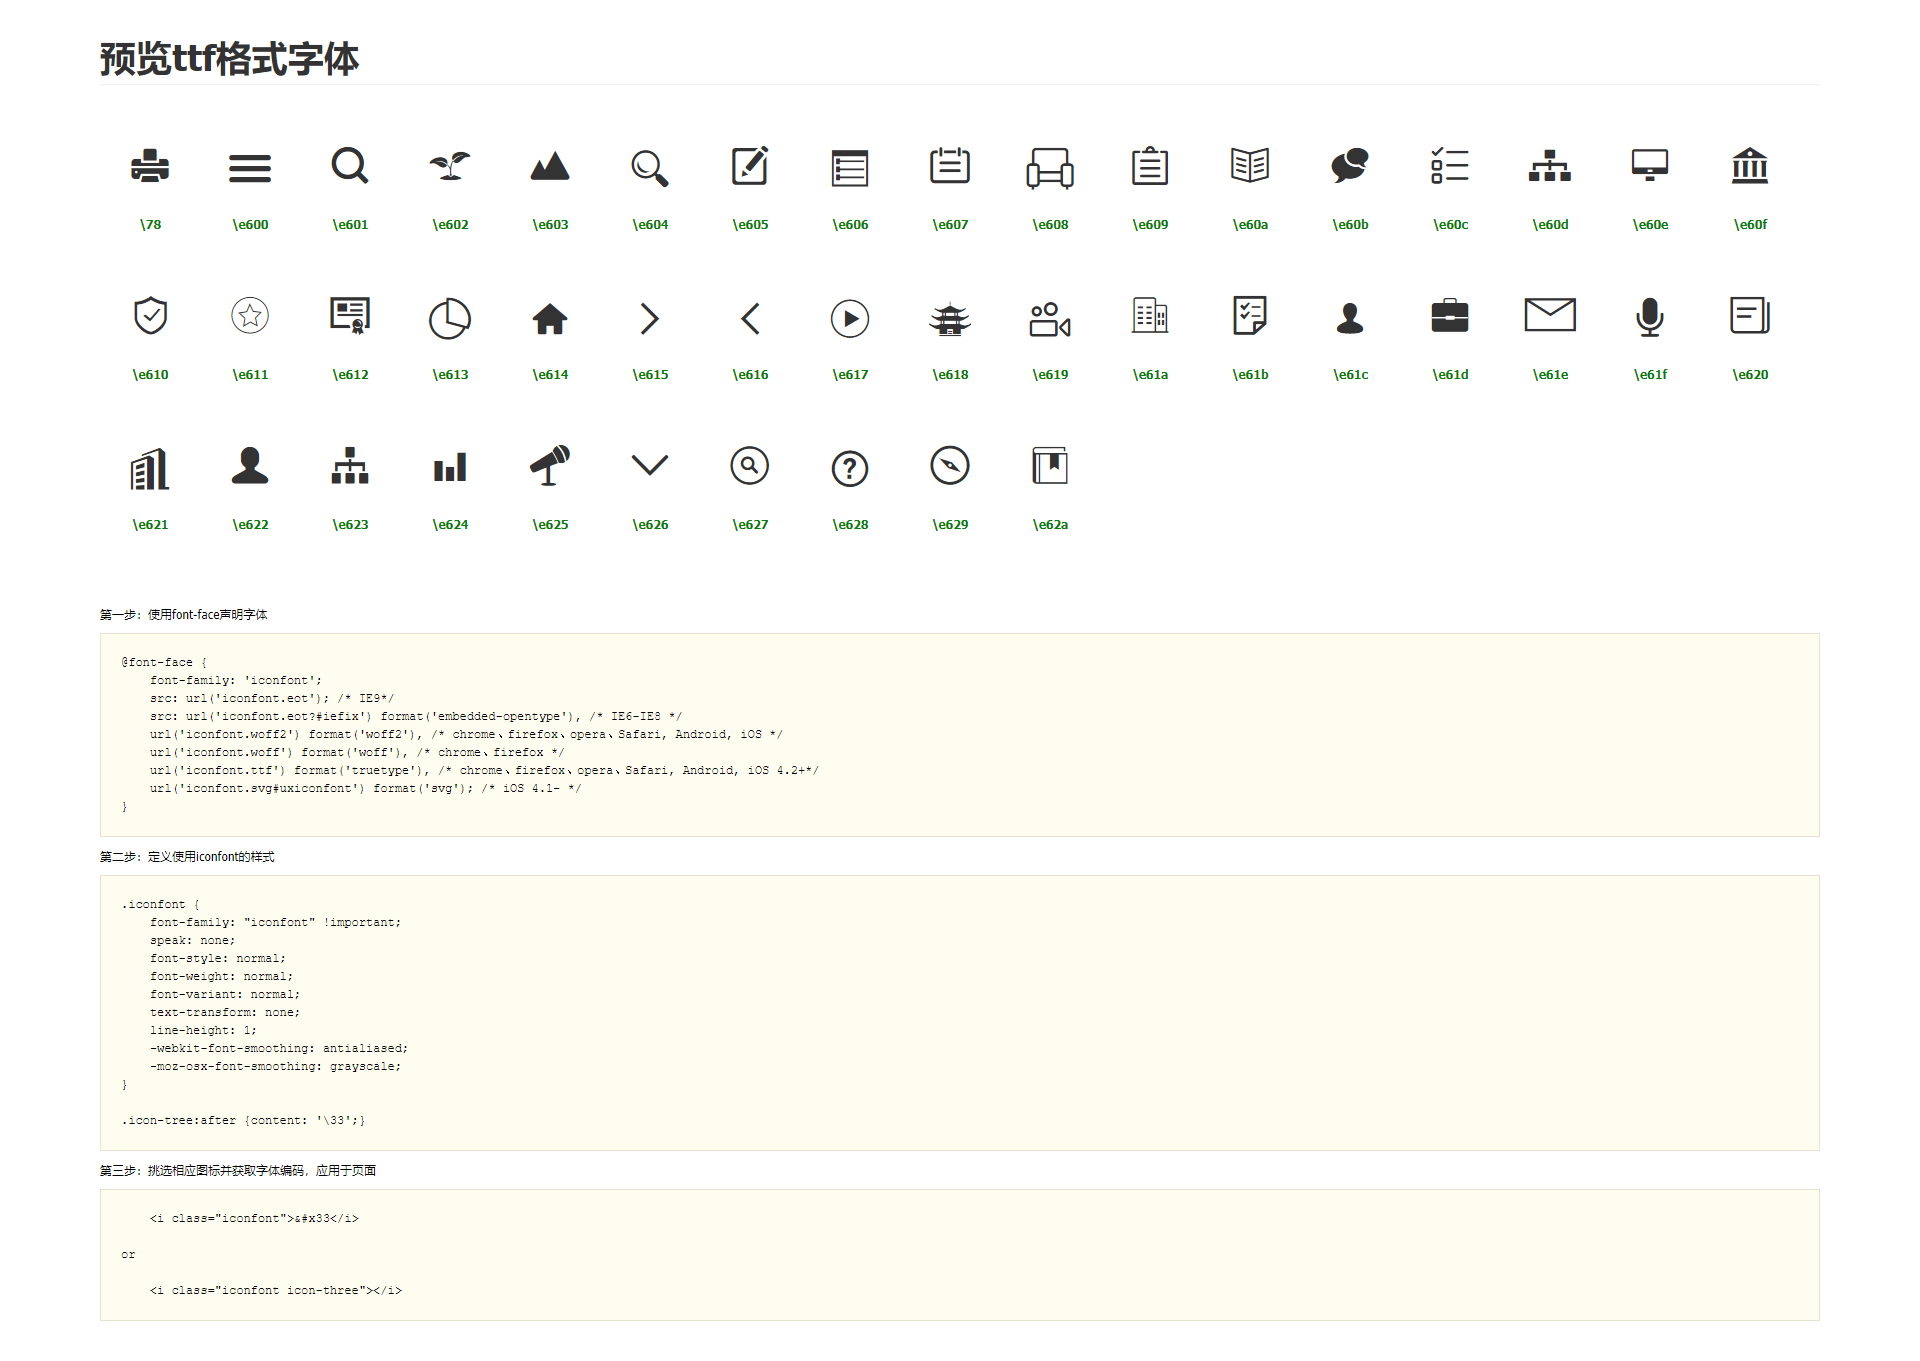1920x1361 pixels.
Task: Click the envelope mail icon \e61e
Action: pyautogui.click(x=1550, y=315)
